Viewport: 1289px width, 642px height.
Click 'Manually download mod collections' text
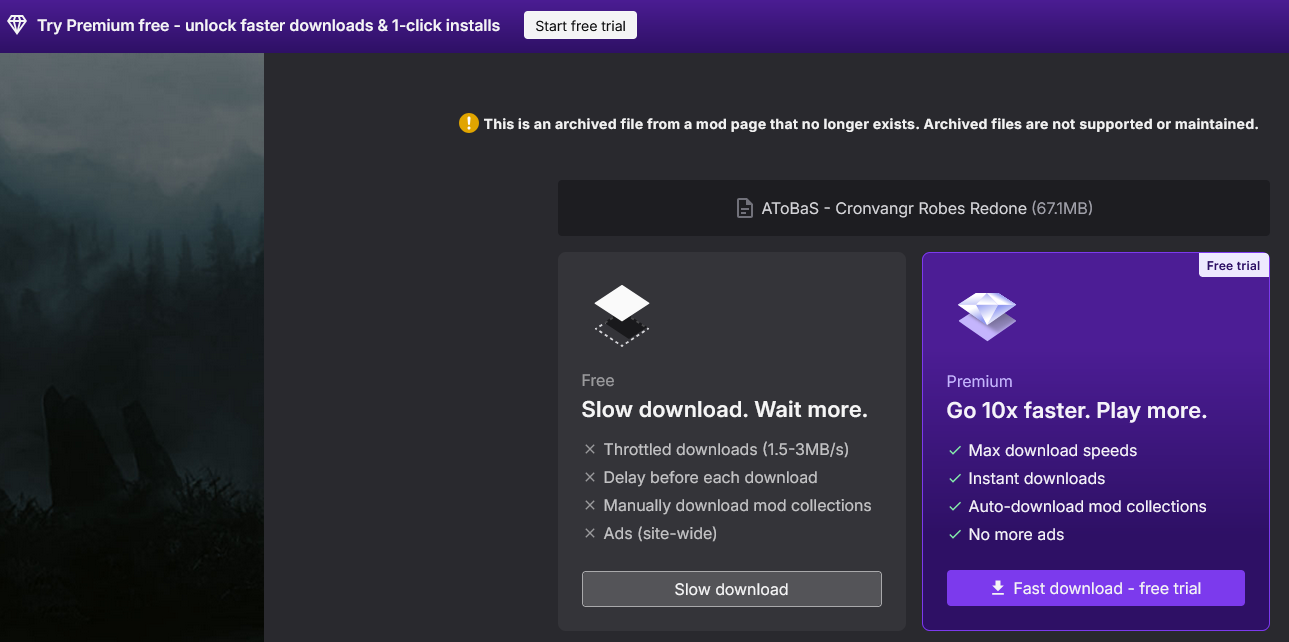(x=737, y=506)
